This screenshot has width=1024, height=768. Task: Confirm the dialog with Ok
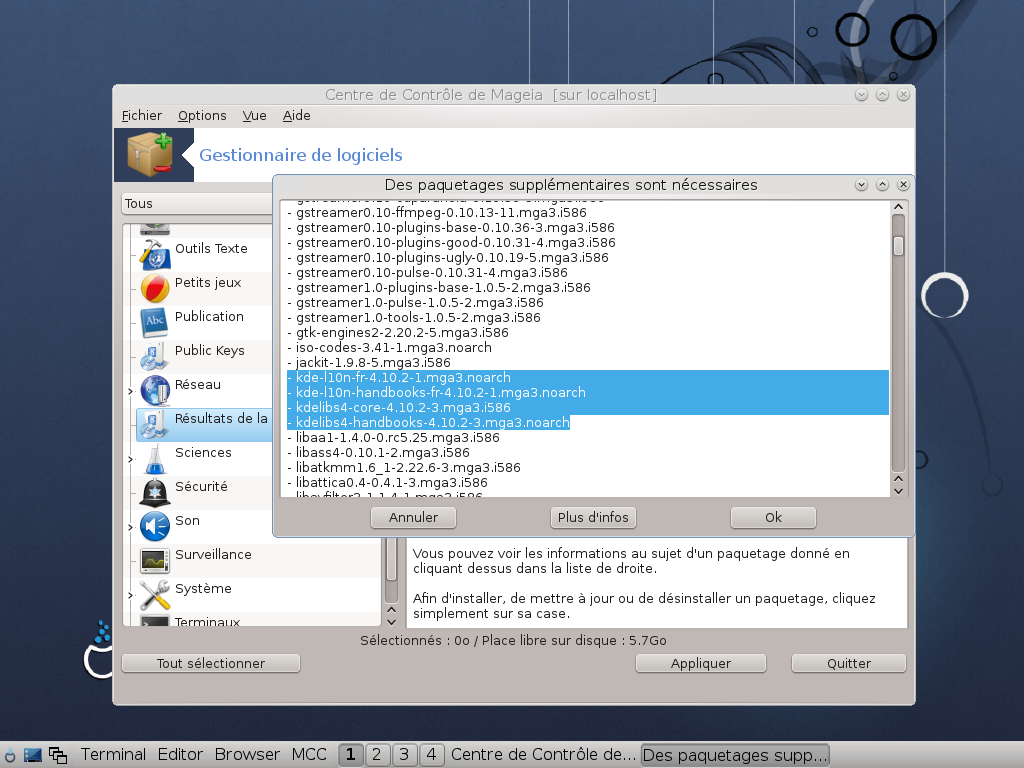(x=773, y=517)
